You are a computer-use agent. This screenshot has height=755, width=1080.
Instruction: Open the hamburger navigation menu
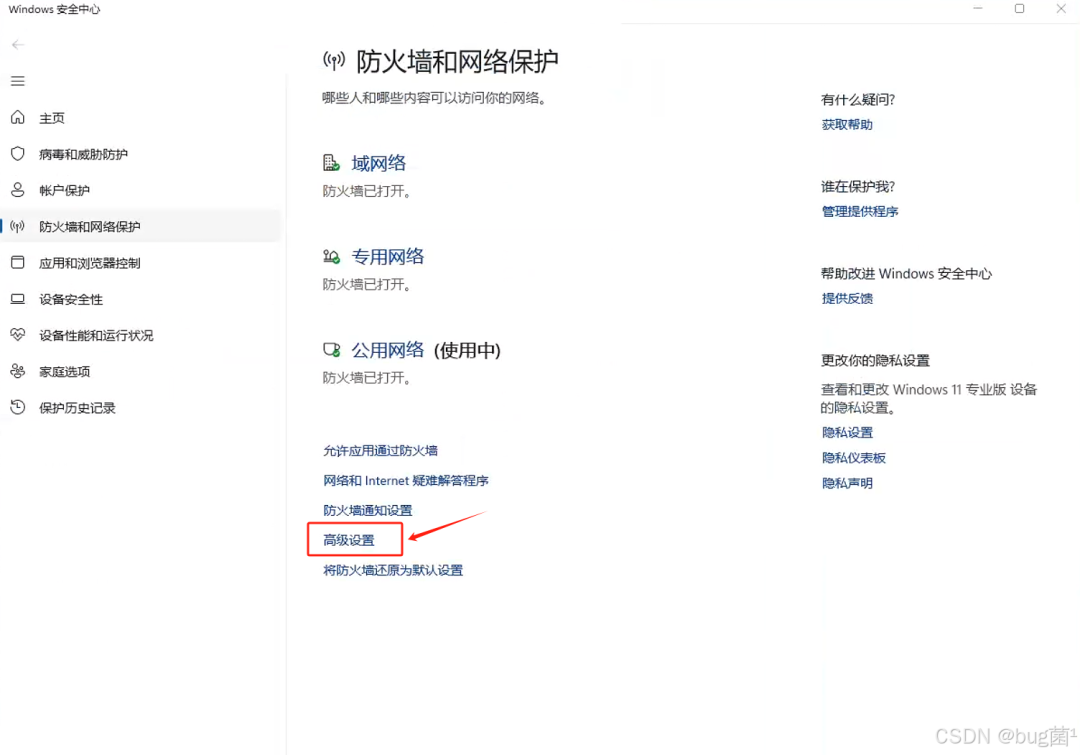tap(18, 81)
